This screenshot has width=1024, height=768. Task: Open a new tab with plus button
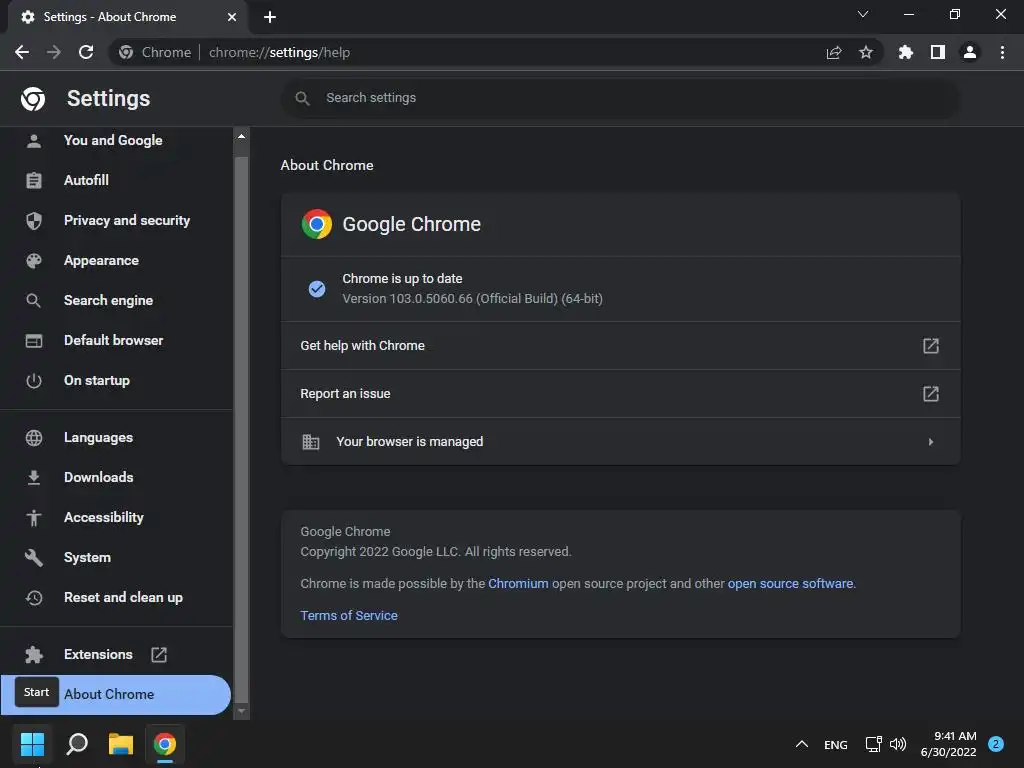pyautogui.click(x=270, y=17)
